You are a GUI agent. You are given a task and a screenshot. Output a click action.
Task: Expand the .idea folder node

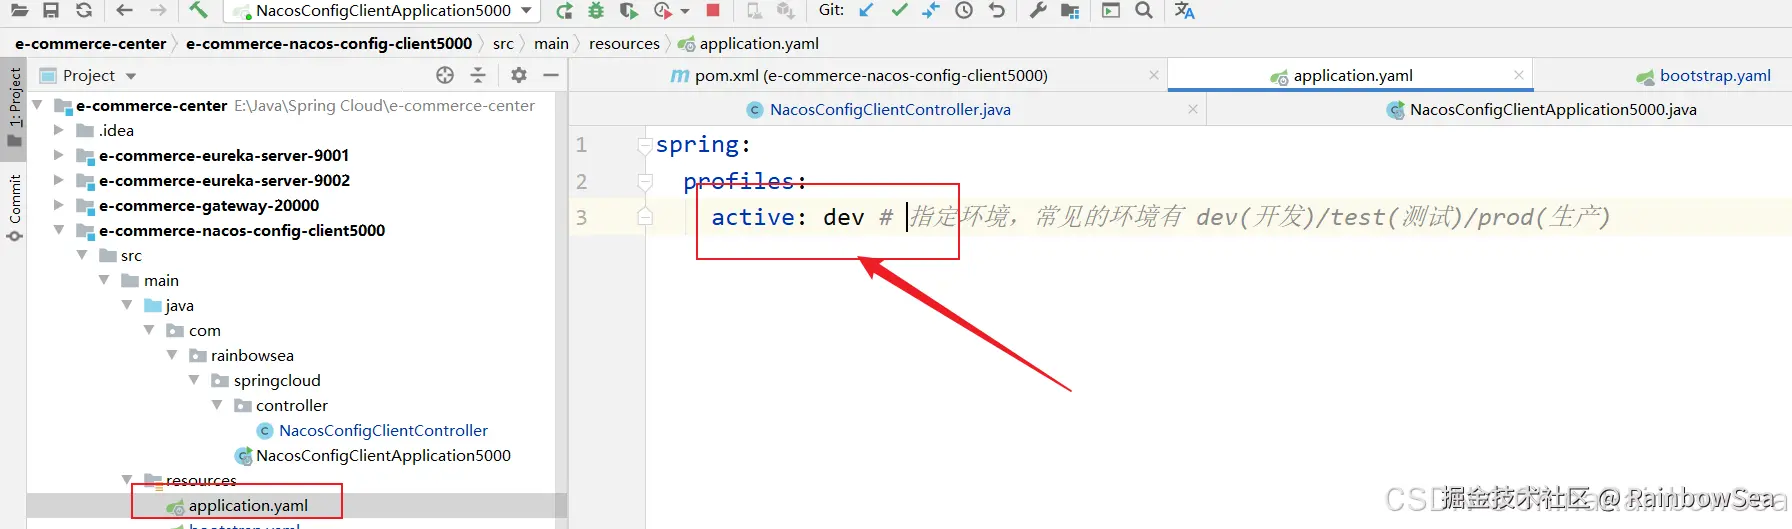[58, 130]
